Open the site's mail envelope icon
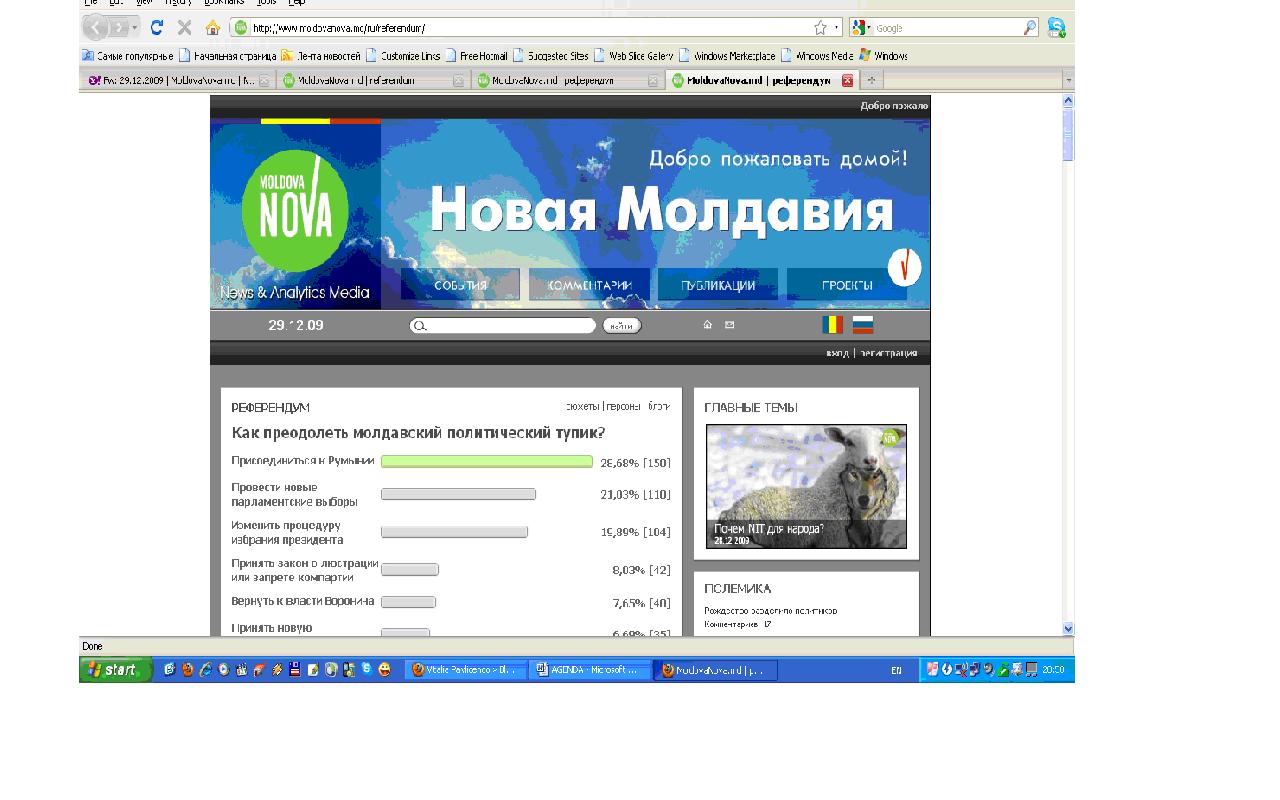Screen dimensions: 1280x800 click(x=729, y=325)
